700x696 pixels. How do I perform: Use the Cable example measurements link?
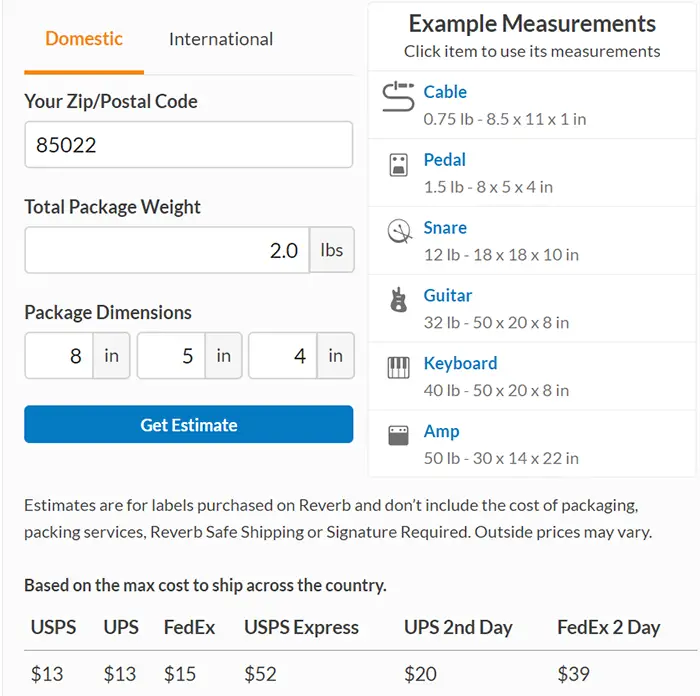coord(445,92)
